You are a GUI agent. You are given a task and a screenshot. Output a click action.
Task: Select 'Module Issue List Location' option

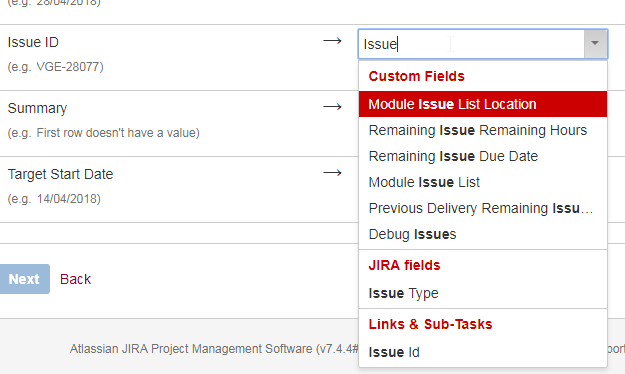[483, 104]
